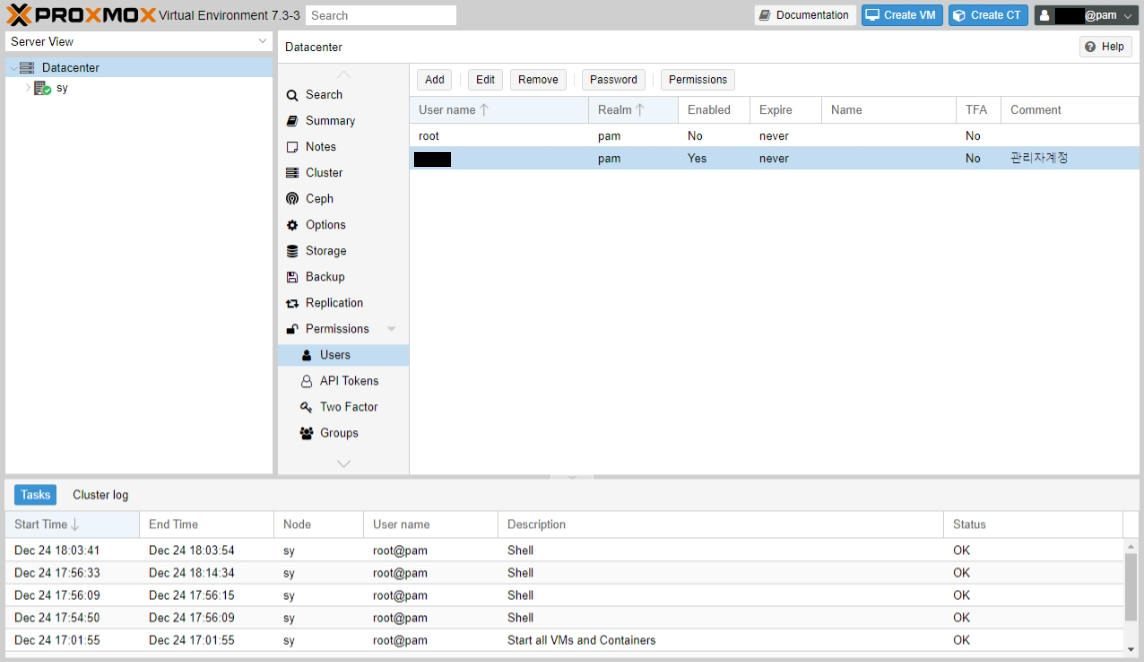
Task: Click the API Tokens user icon
Action: click(x=307, y=381)
